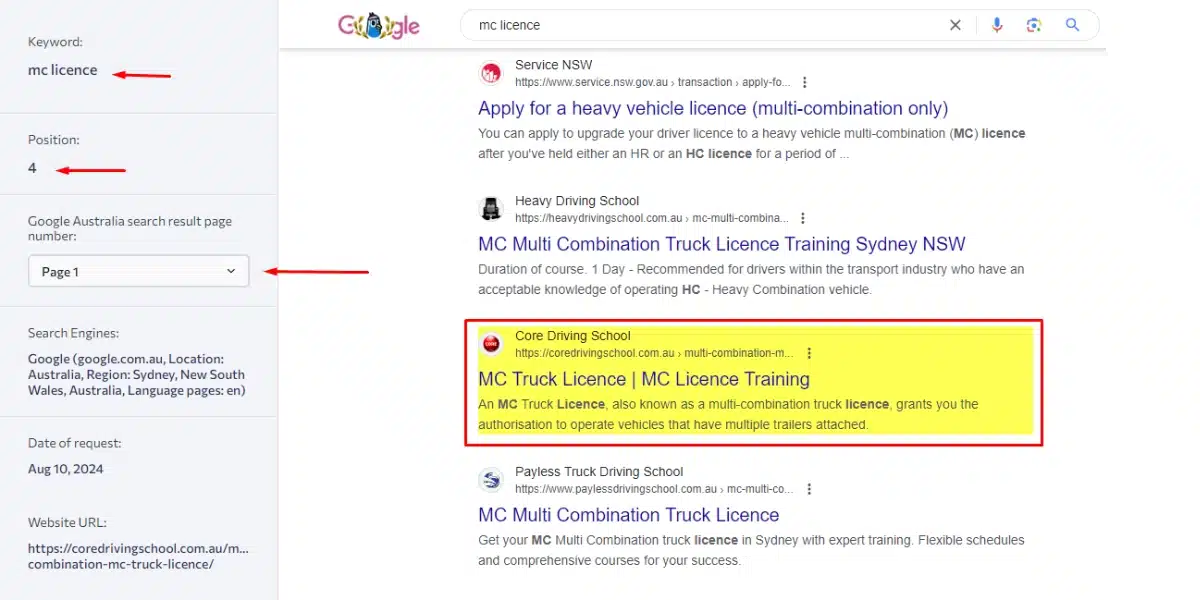Click the Search Engines Google Australia details text

click(136, 374)
